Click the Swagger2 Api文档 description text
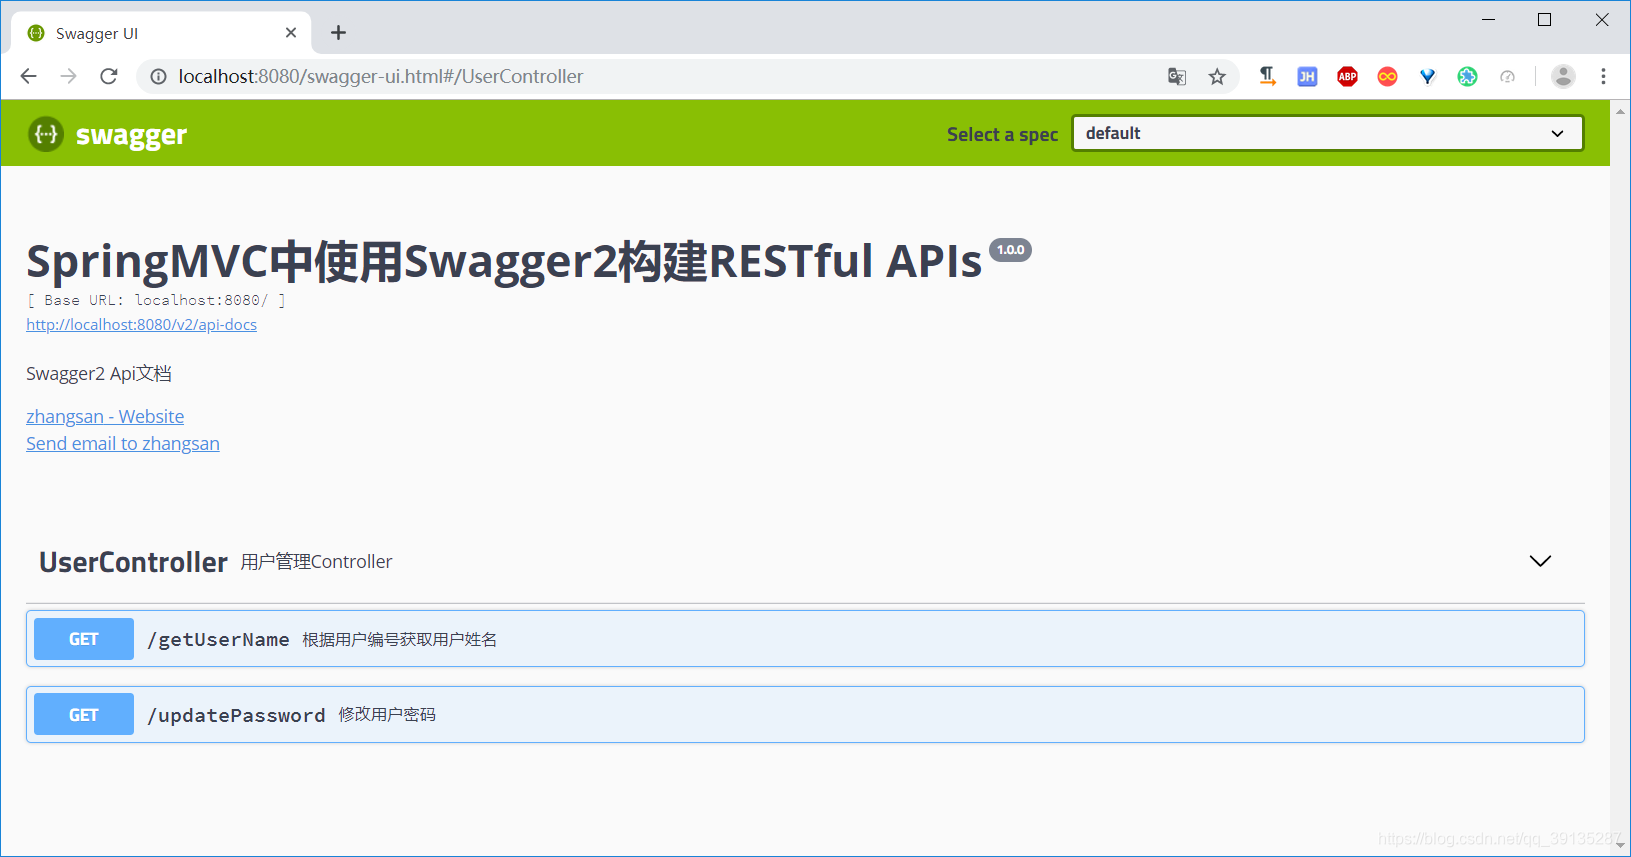 (x=99, y=374)
